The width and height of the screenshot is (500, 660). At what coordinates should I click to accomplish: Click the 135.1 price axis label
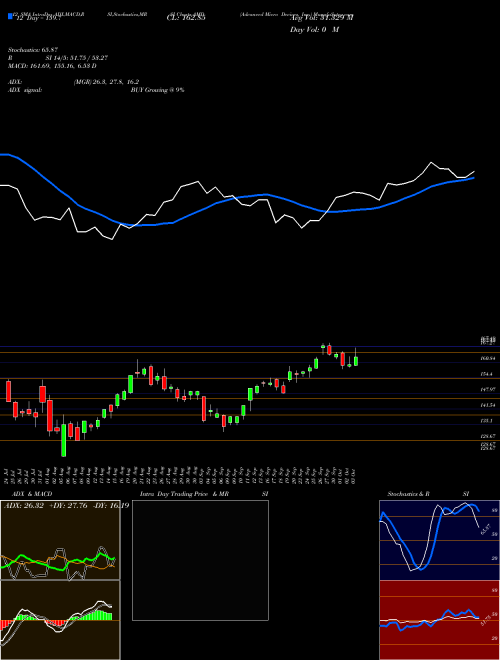tap(487, 420)
